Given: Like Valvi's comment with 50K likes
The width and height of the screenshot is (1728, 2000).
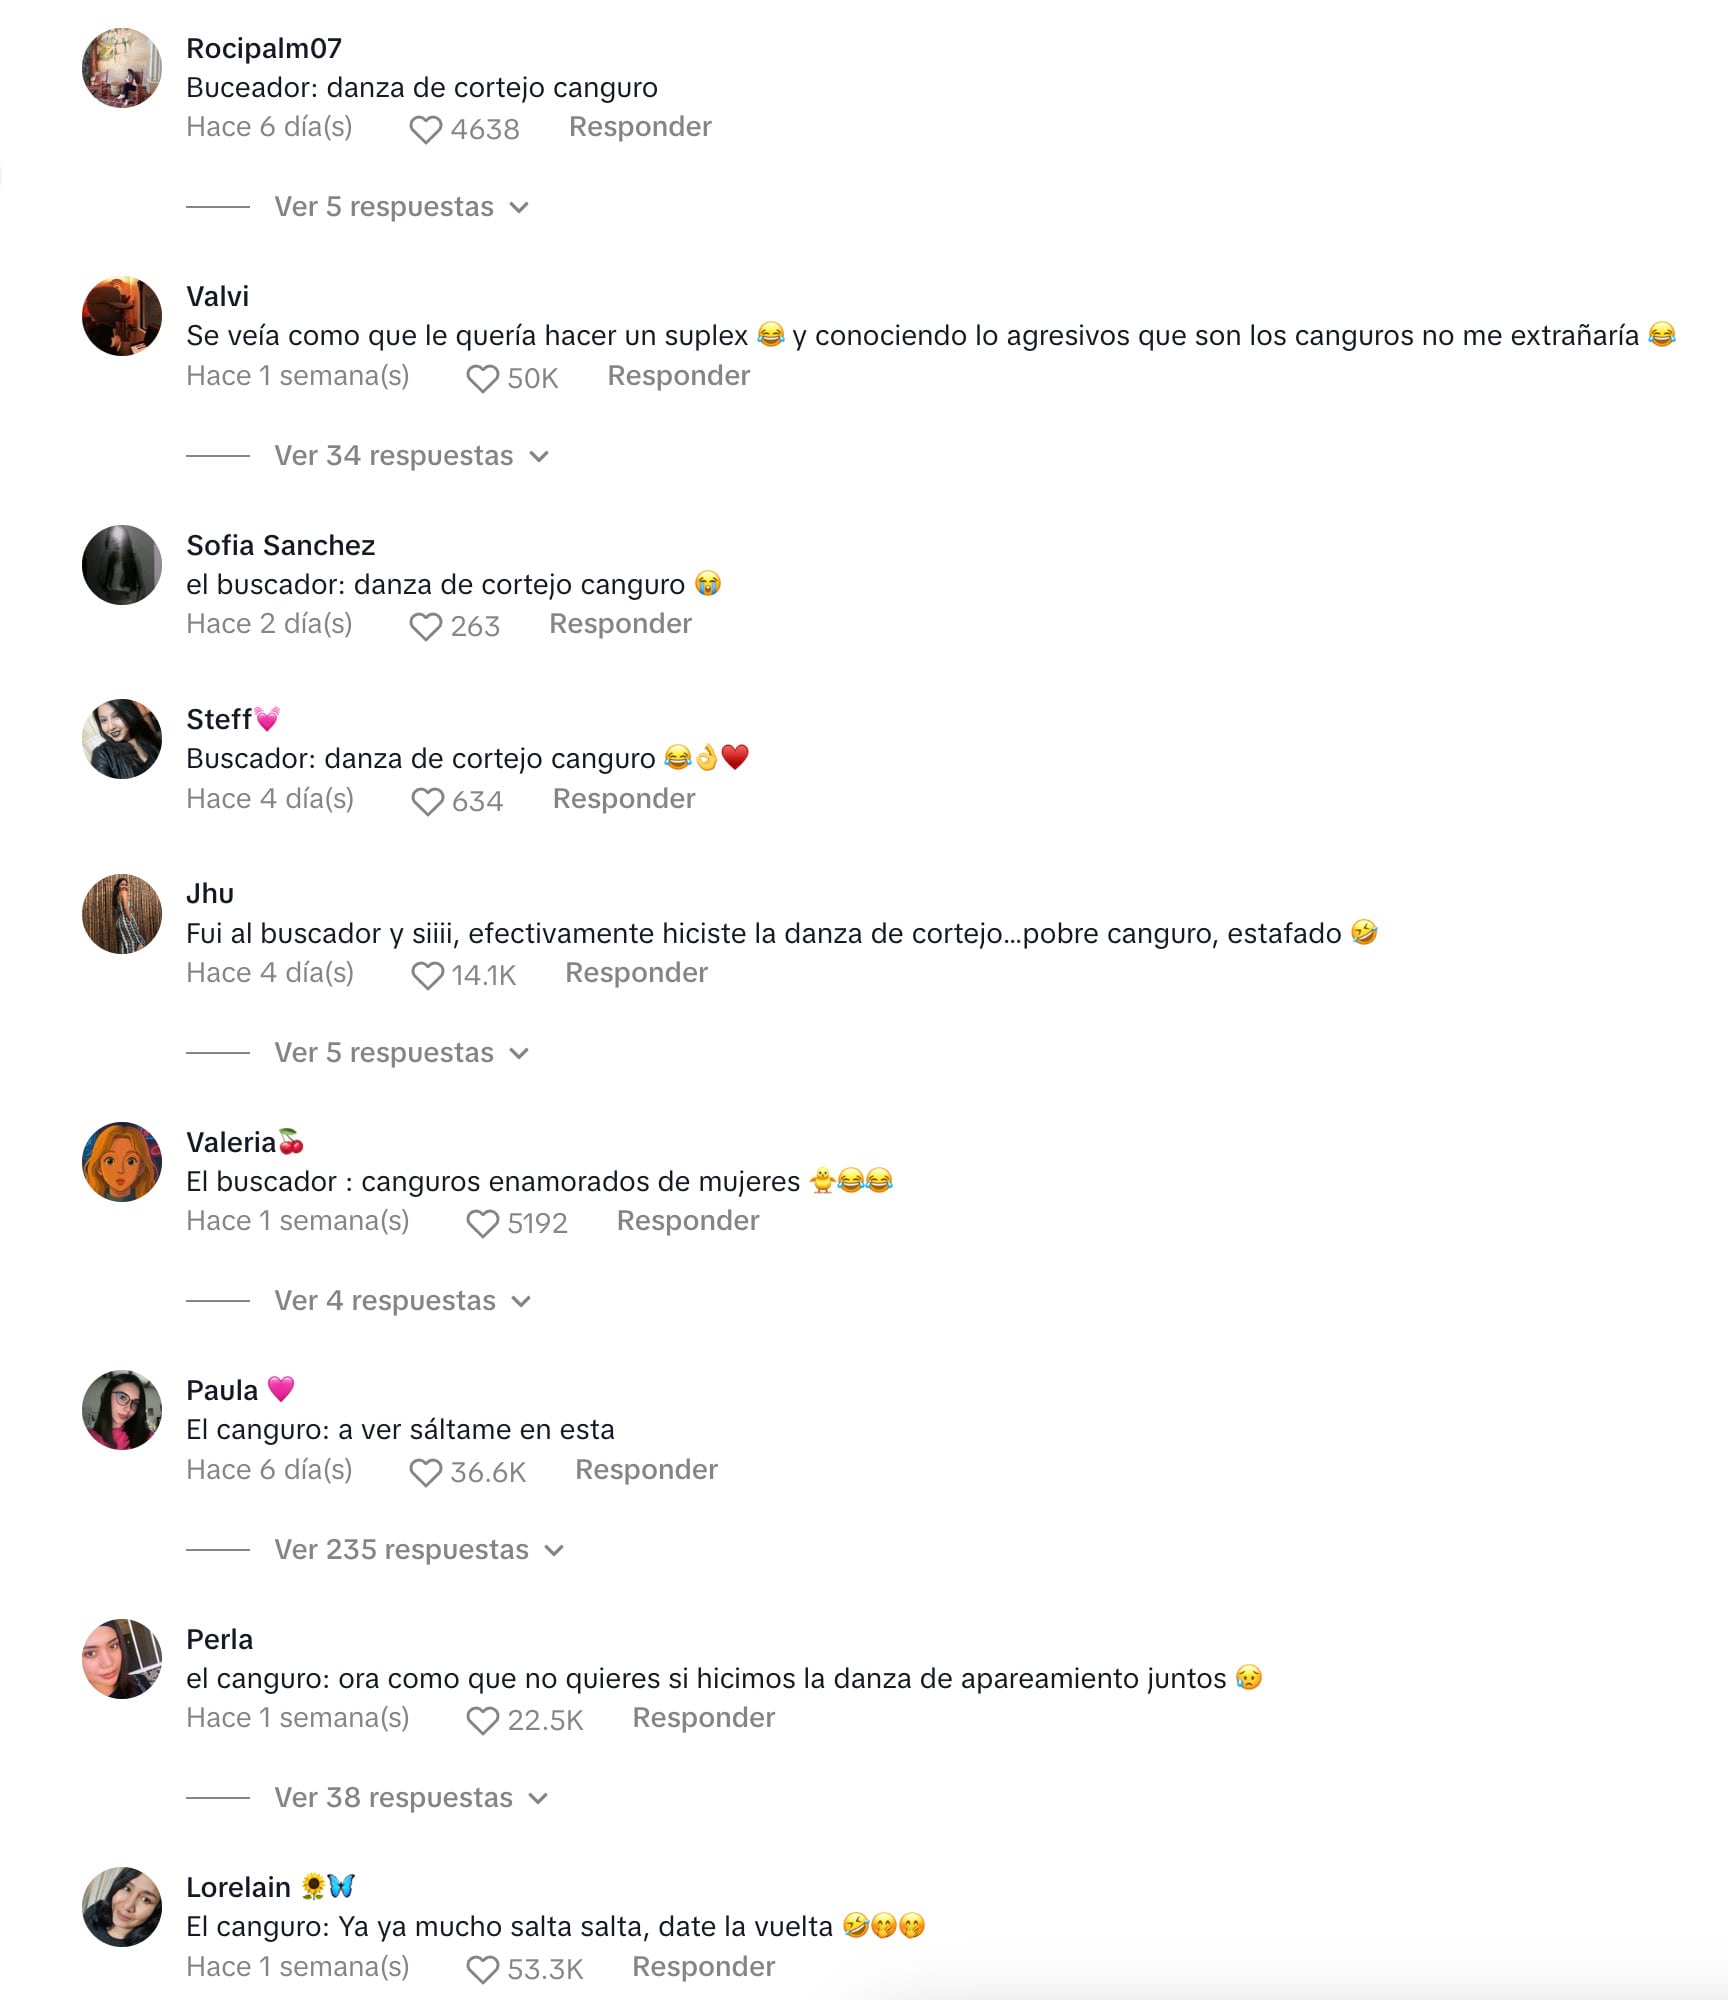Looking at the screenshot, I should click(x=483, y=378).
